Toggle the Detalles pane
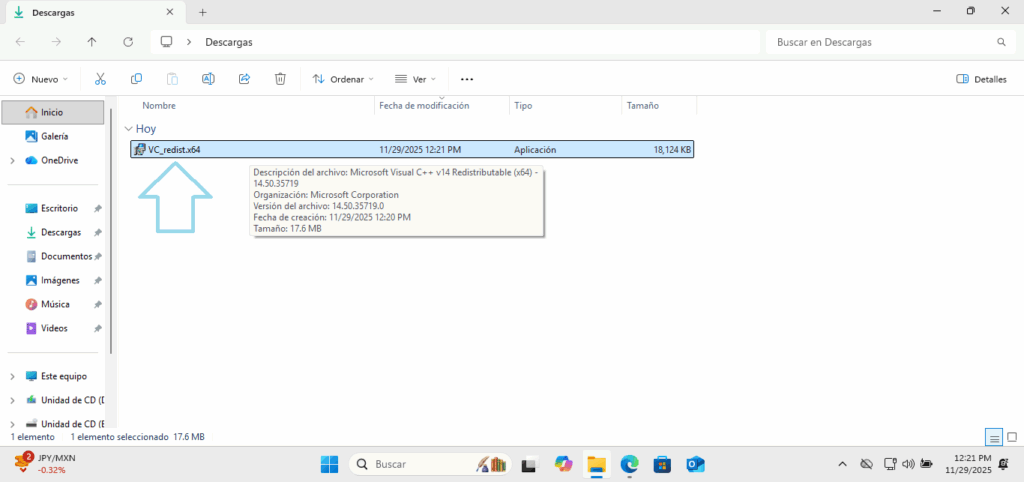The image size is (1024, 482). pyautogui.click(x=981, y=79)
